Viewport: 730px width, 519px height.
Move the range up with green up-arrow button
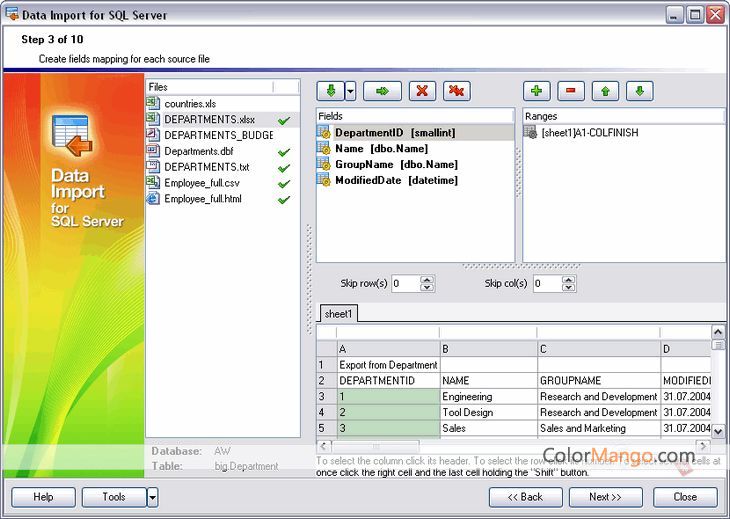click(x=605, y=91)
